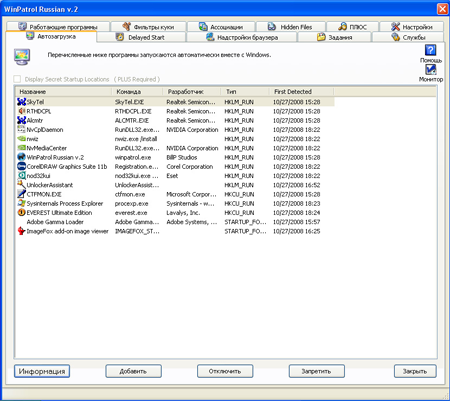
Task: Click the Отключить button
Action: (x=225, y=371)
